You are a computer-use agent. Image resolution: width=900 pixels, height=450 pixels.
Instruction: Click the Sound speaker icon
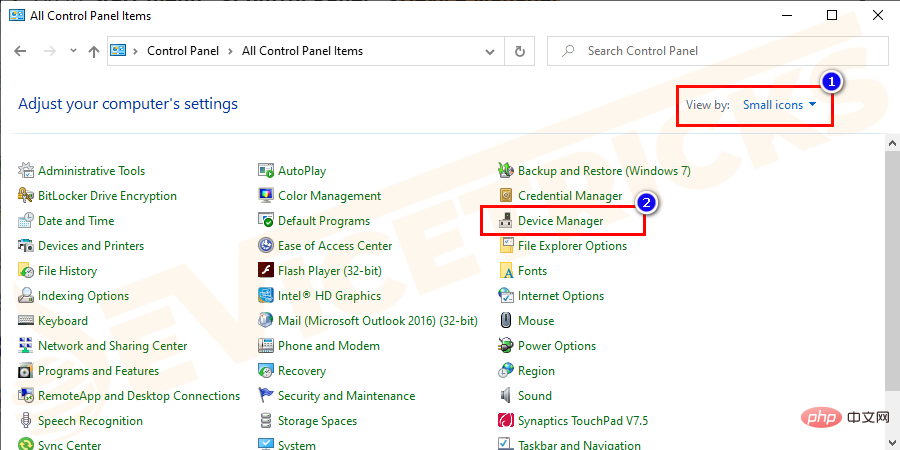tap(506, 395)
